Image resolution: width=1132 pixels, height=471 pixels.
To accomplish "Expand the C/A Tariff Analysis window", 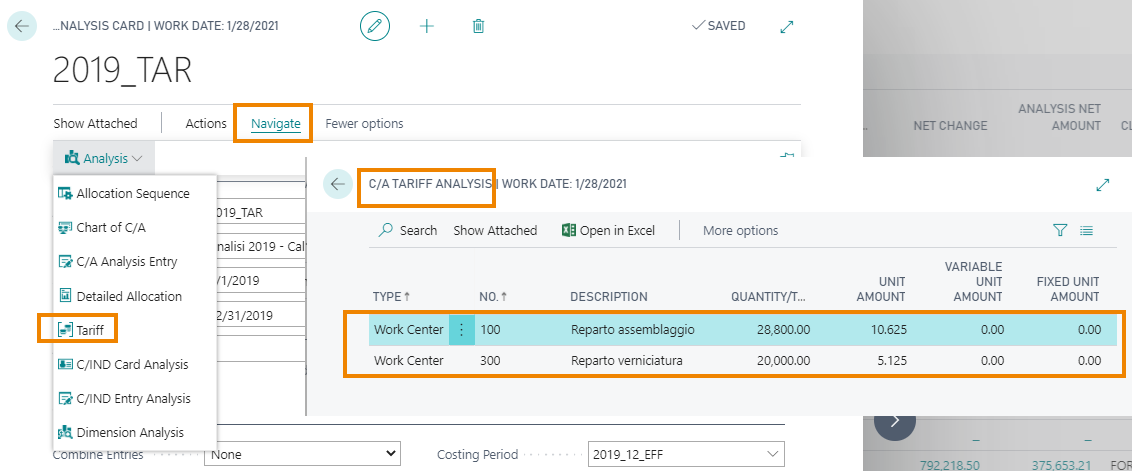I will (1102, 185).
